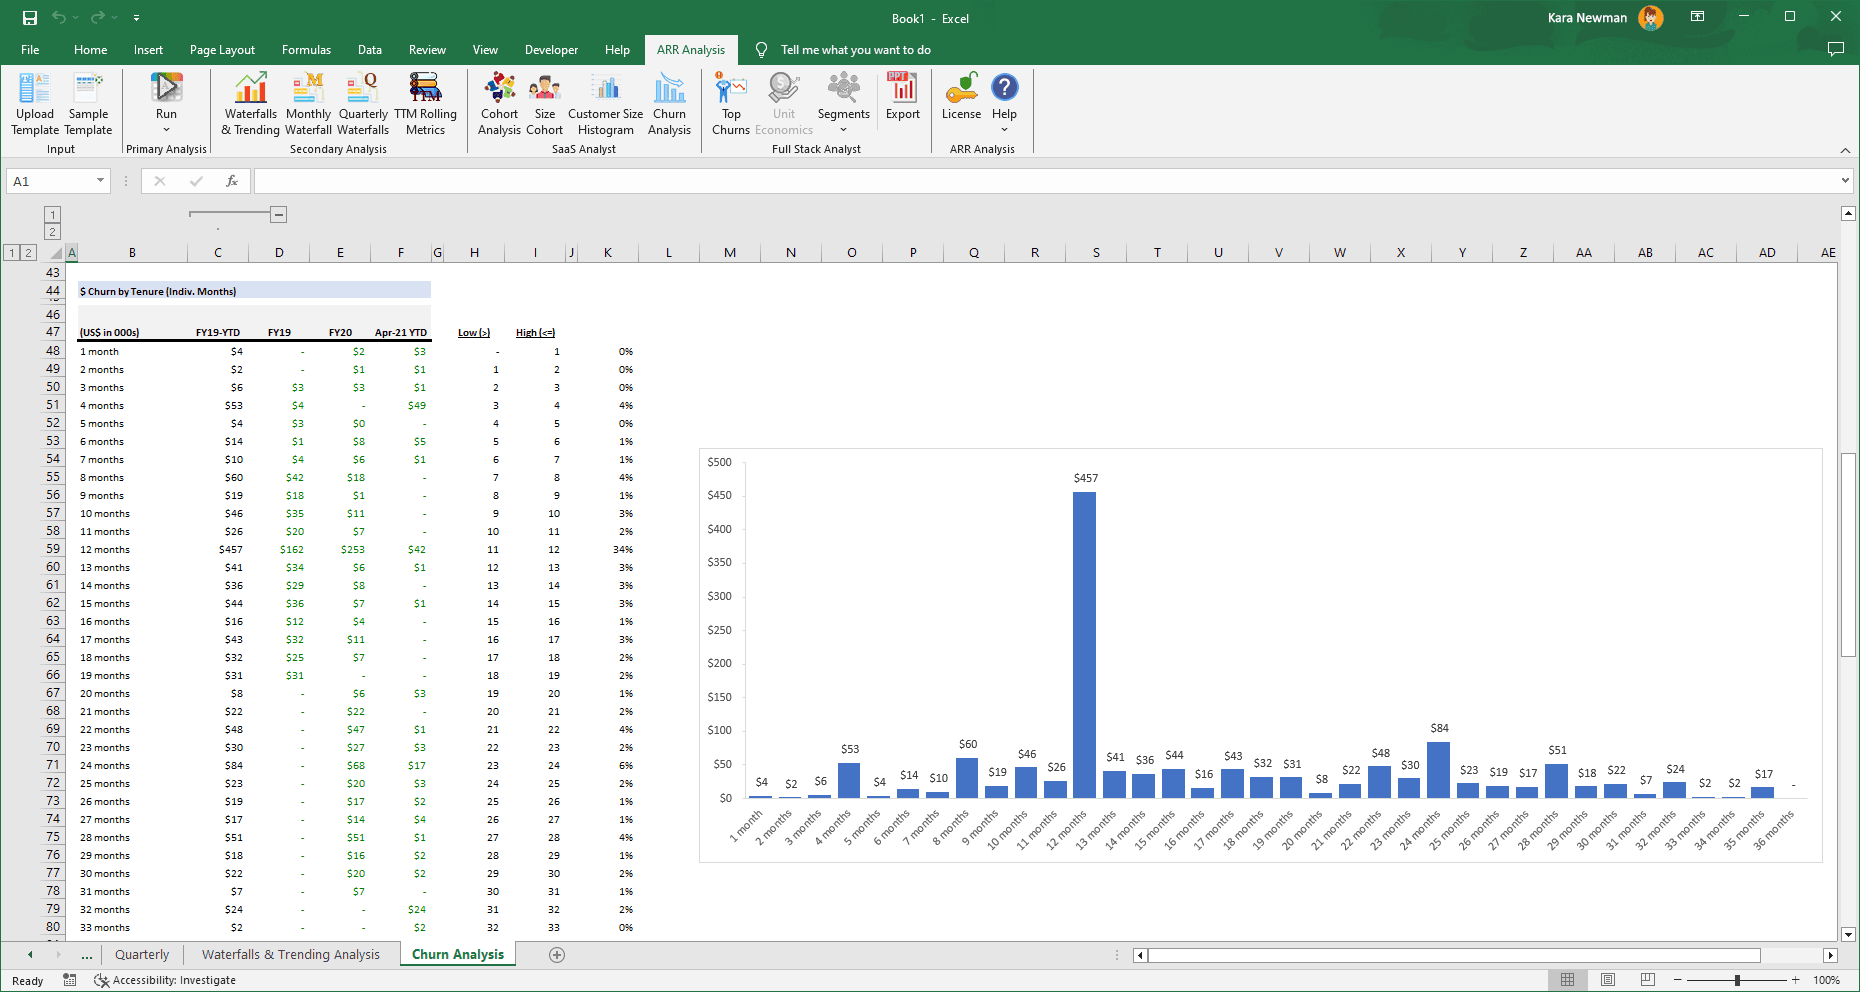Select the Top Churns tool
1860x992 pixels.
click(731, 103)
